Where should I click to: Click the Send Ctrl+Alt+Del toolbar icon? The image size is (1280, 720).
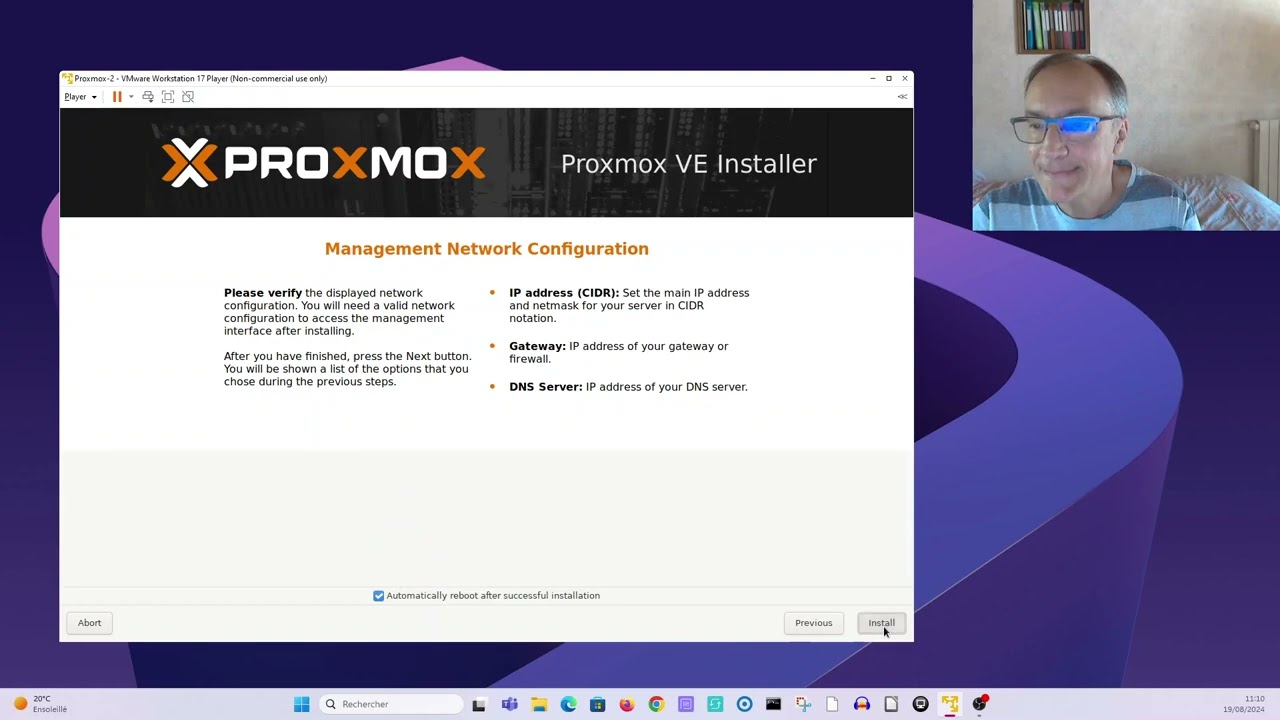148,97
